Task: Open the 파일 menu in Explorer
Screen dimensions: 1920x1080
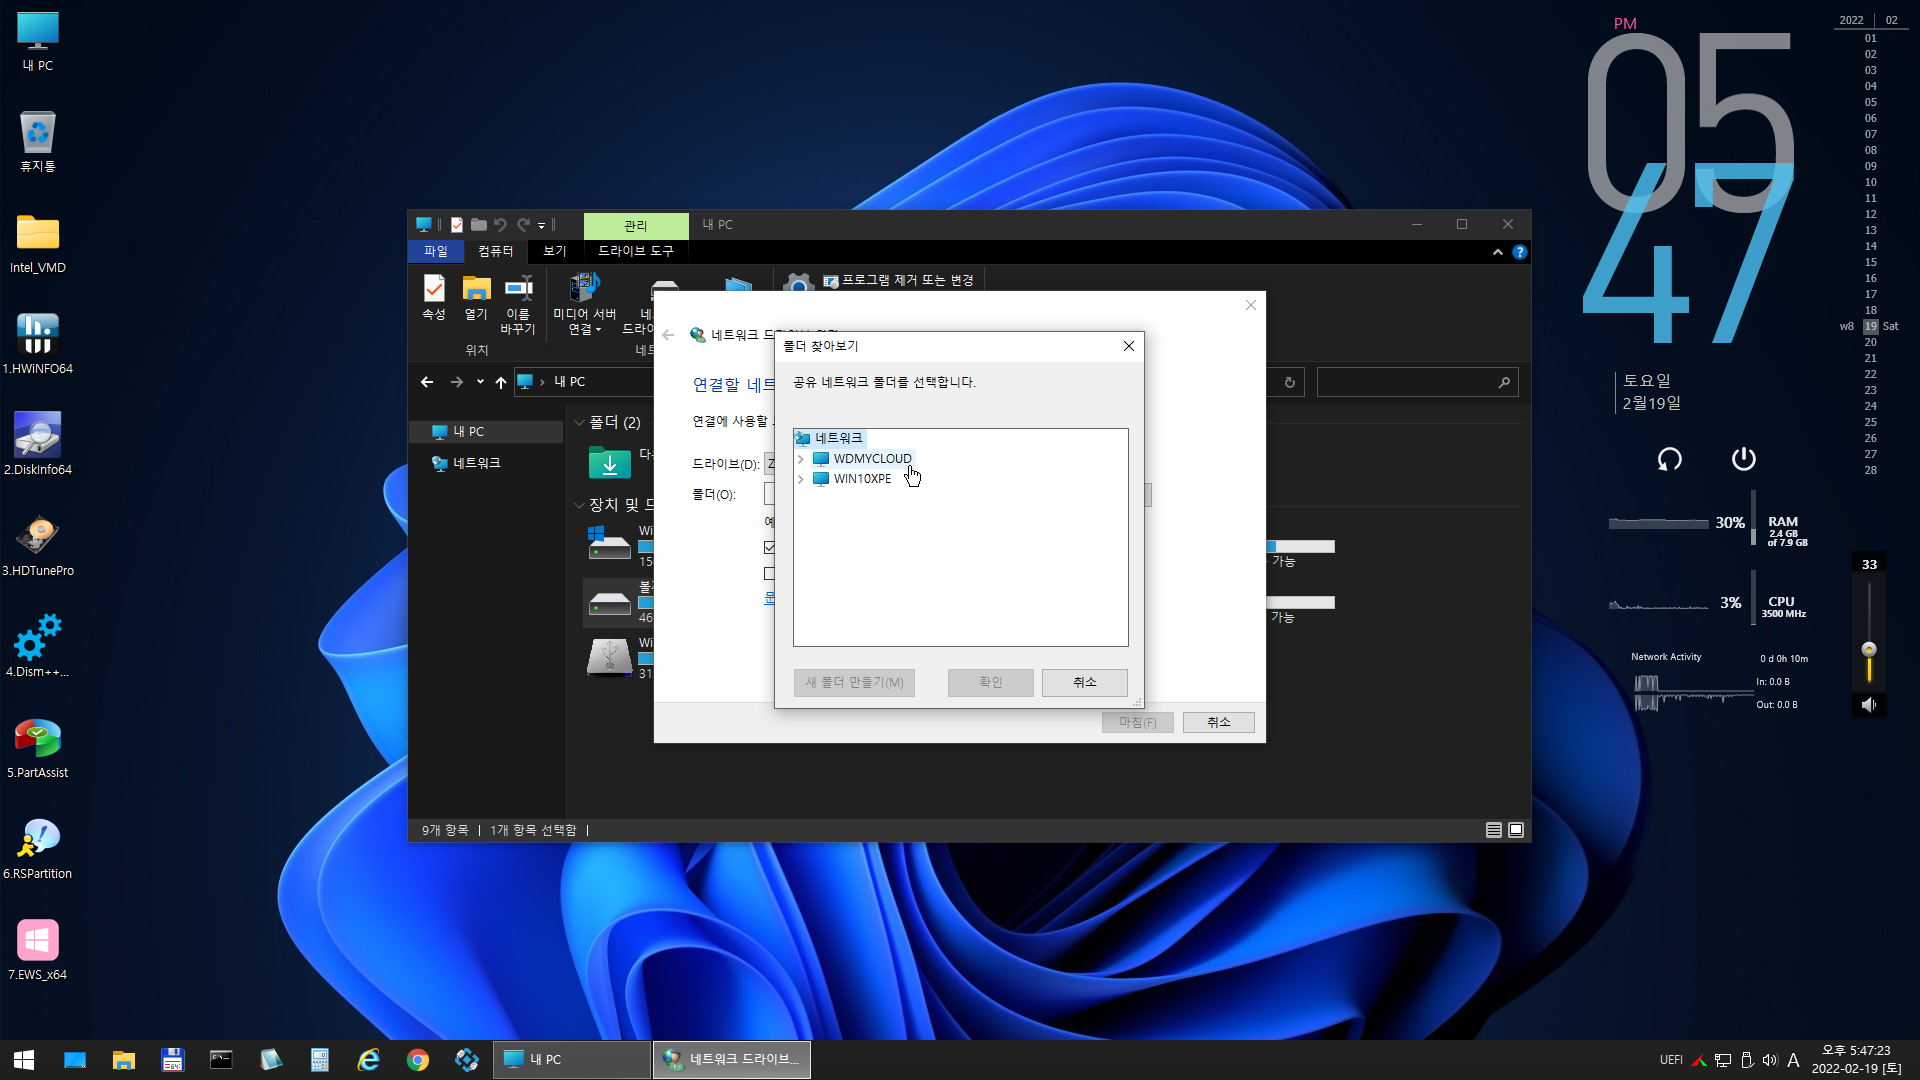Action: (436, 251)
